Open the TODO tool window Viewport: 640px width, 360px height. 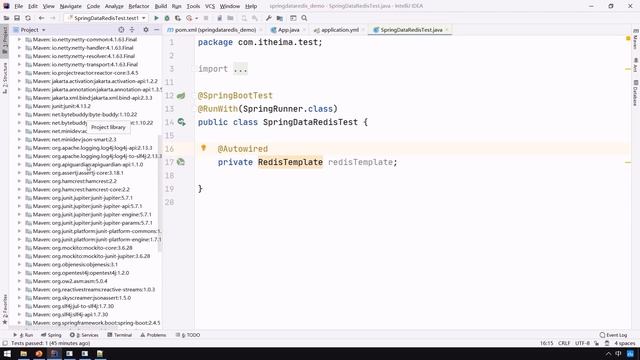[188, 335]
